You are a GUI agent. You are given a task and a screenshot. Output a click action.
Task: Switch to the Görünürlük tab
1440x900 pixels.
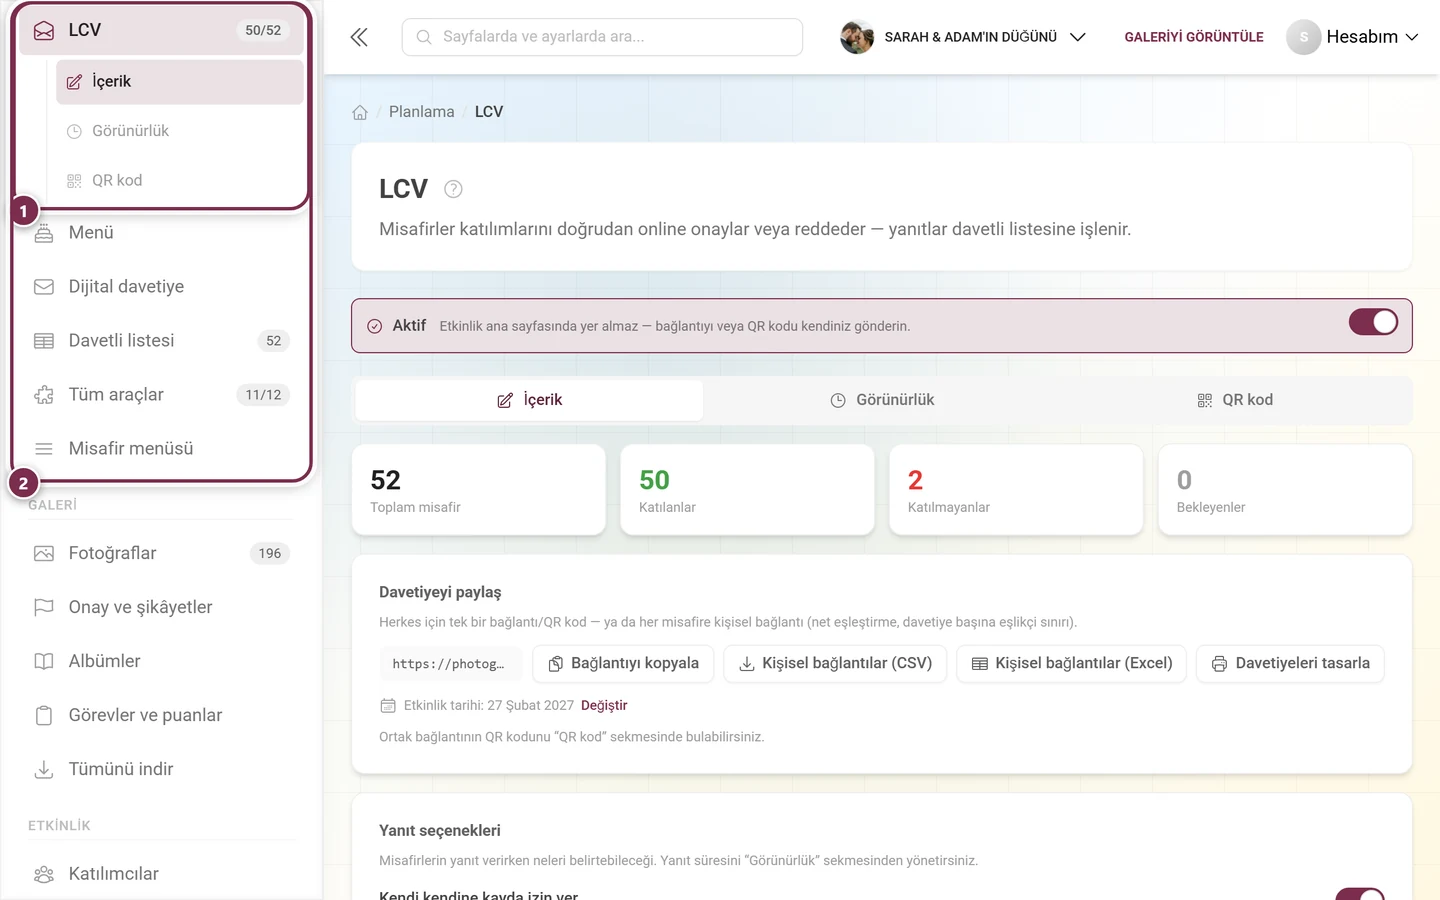coord(882,400)
